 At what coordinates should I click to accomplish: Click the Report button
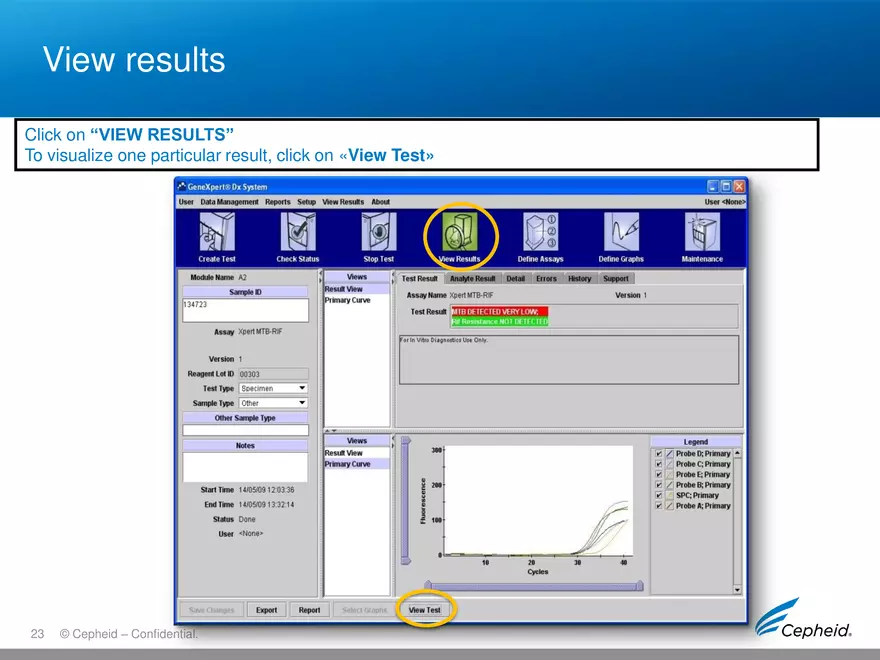[310, 609]
